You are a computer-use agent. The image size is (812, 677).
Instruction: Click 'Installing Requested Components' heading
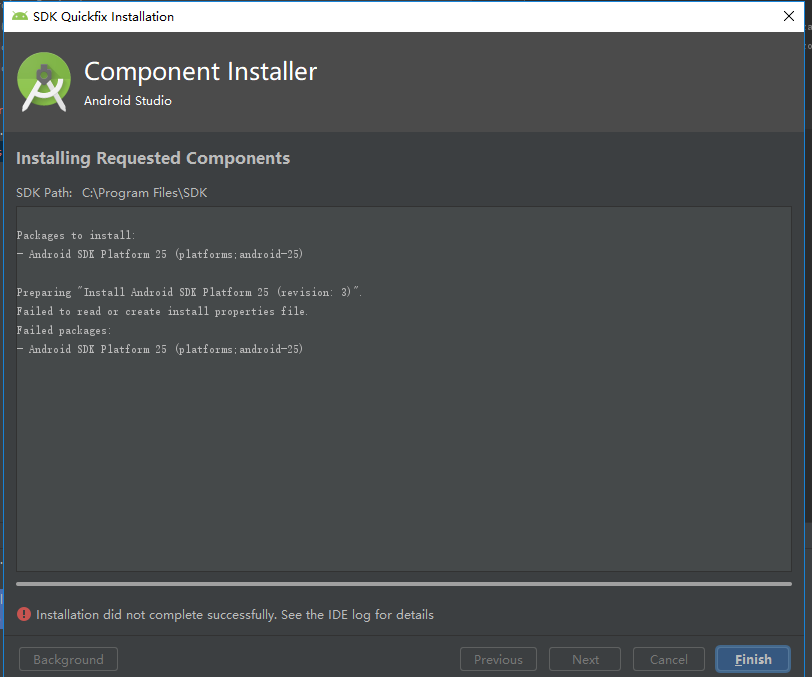click(153, 158)
